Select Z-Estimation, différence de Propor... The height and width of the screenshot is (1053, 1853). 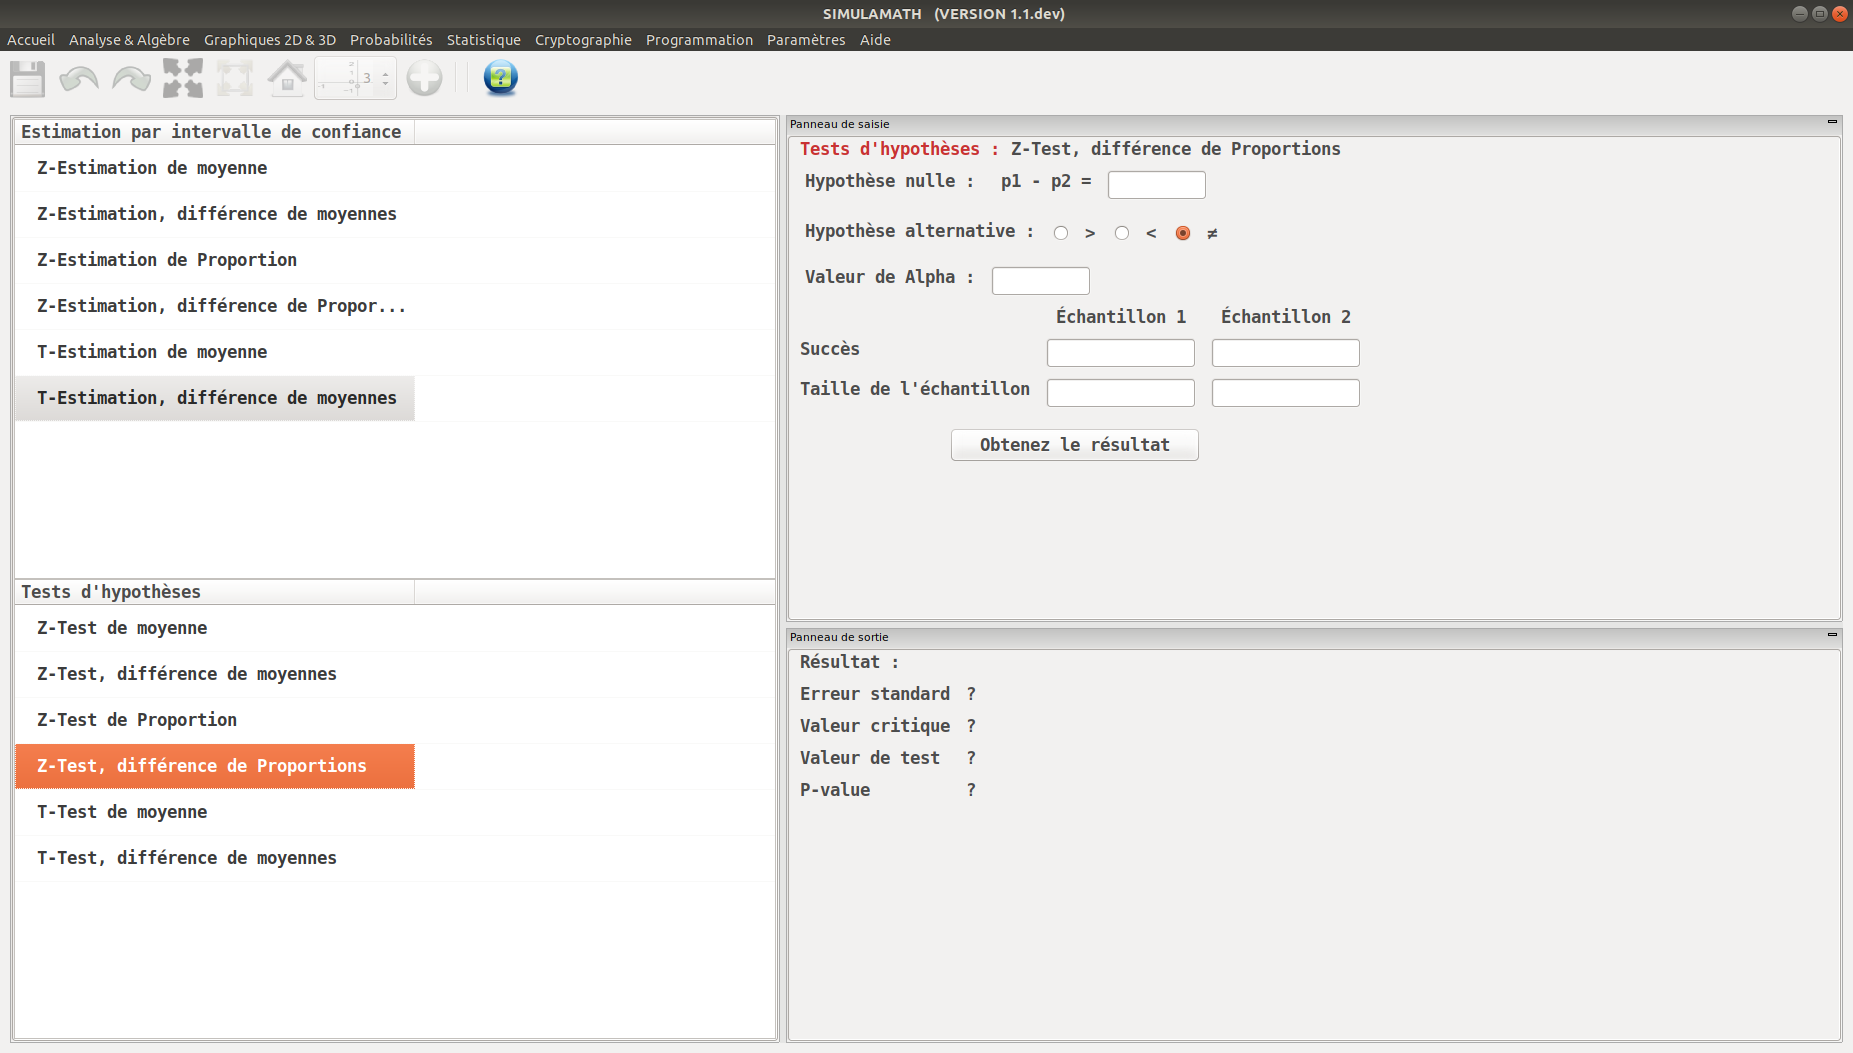[x=215, y=306]
